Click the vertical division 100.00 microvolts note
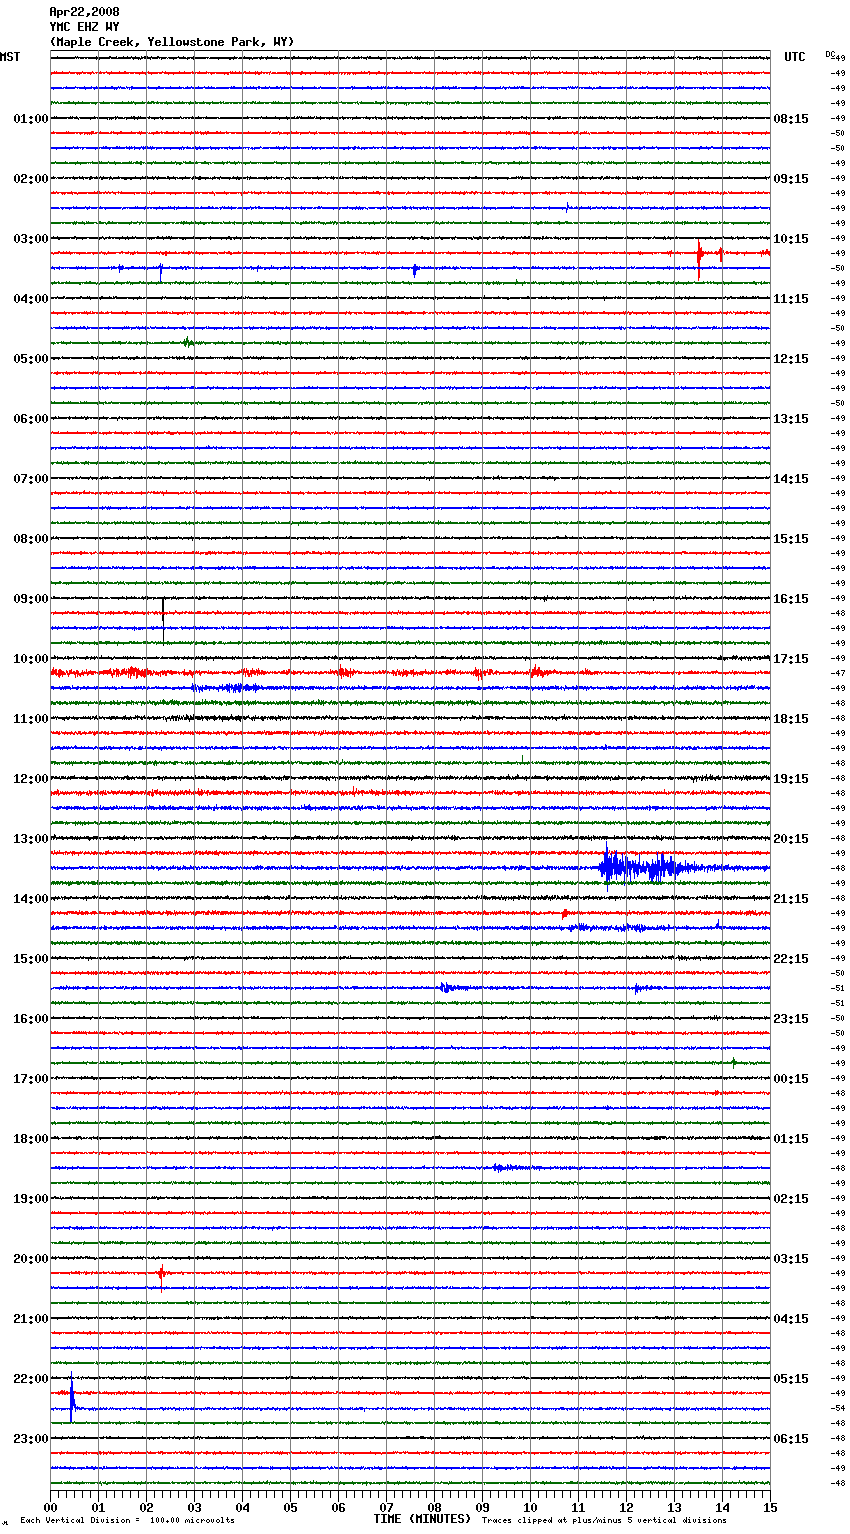This screenshot has height=1534, width=850. (127, 1520)
